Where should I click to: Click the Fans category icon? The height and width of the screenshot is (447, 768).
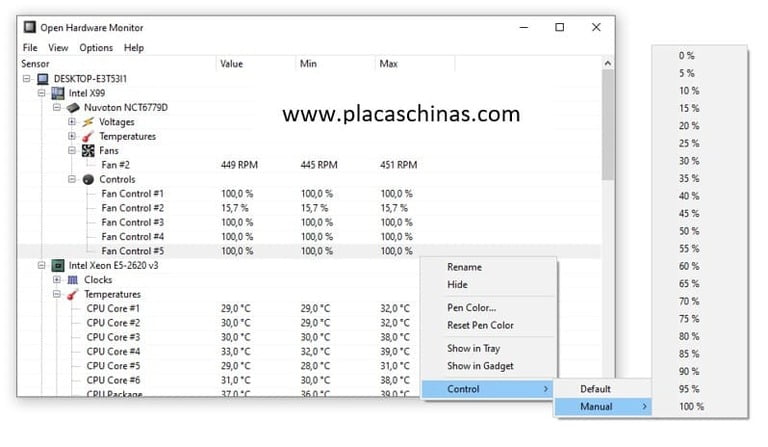click(88, 151)
